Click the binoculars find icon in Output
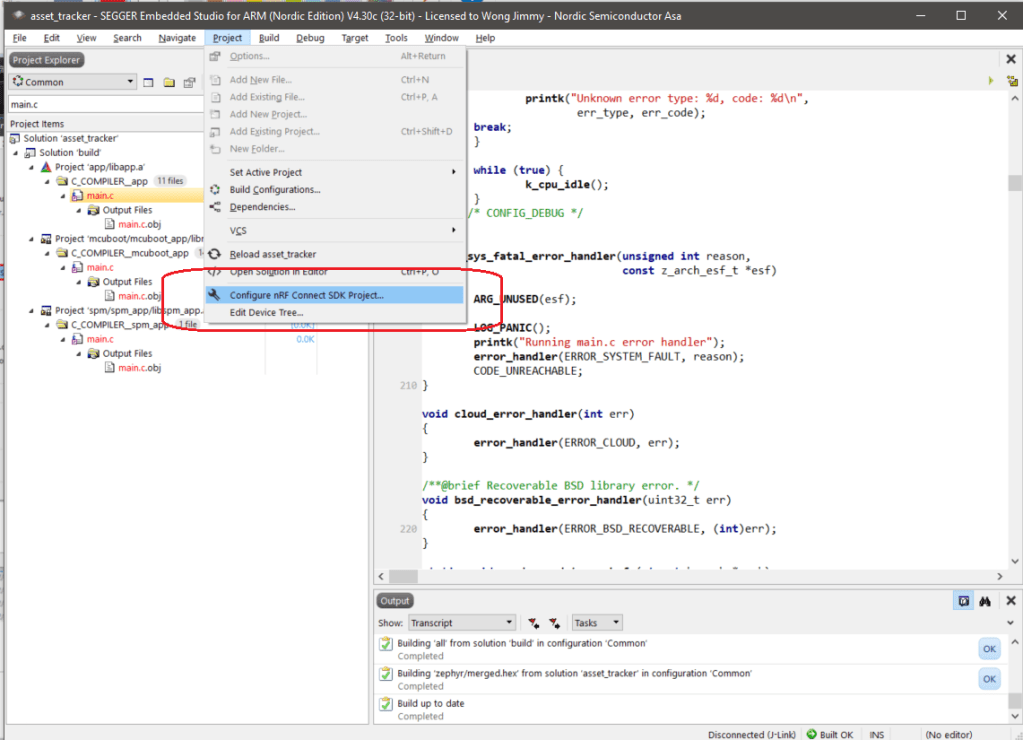The image size is (1023, 740). point(985,601)
